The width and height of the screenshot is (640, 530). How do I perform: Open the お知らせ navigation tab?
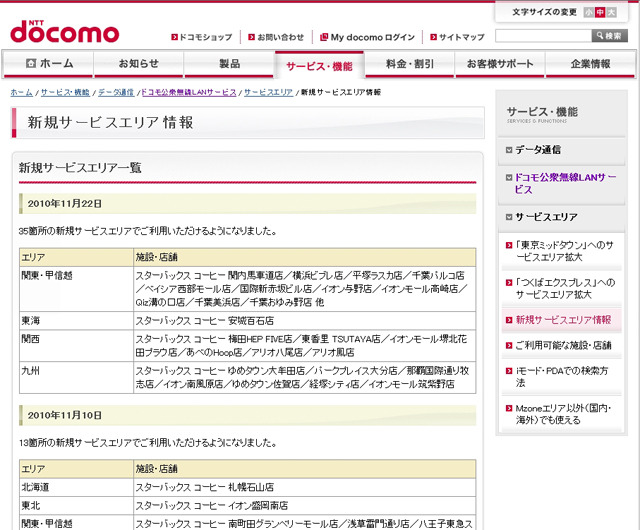(x=138, y=64)
